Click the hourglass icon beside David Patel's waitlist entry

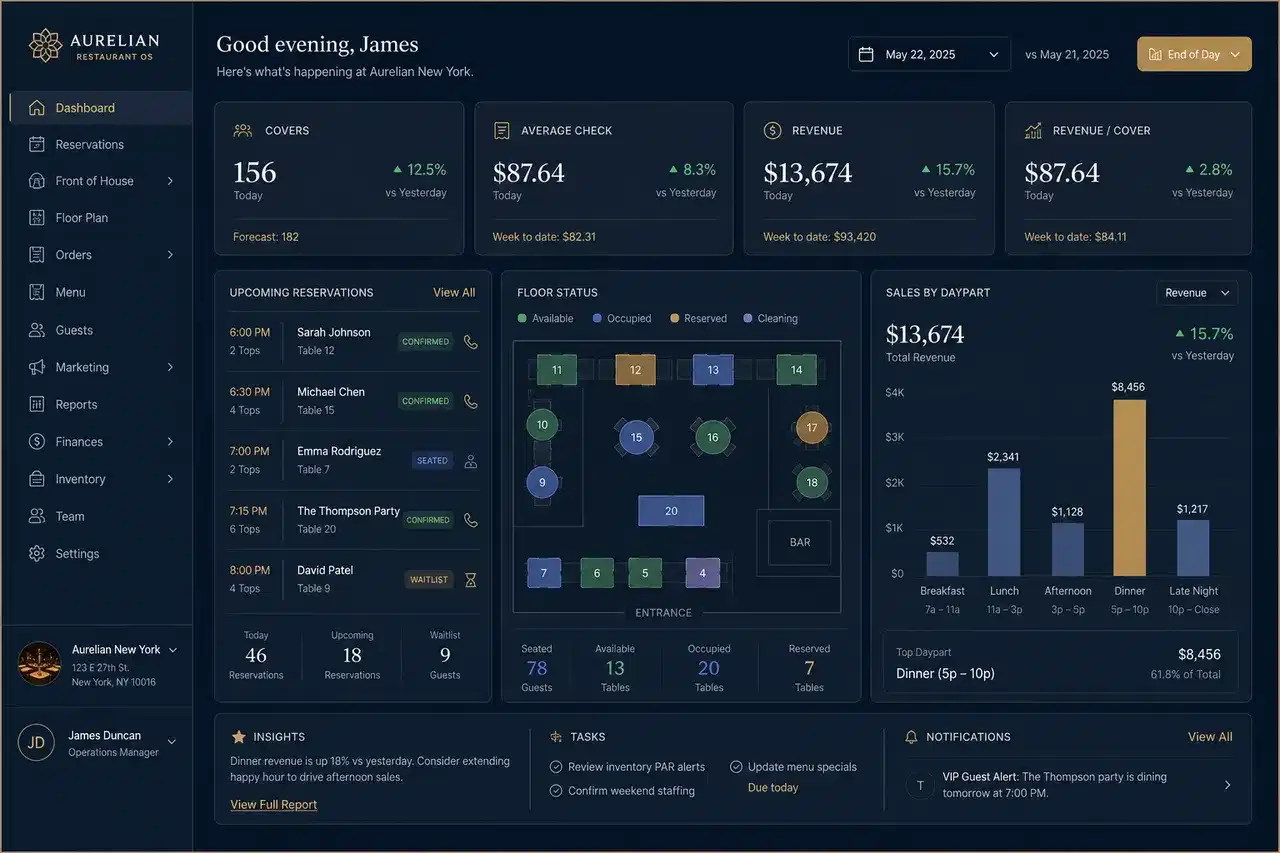point(471,580)
